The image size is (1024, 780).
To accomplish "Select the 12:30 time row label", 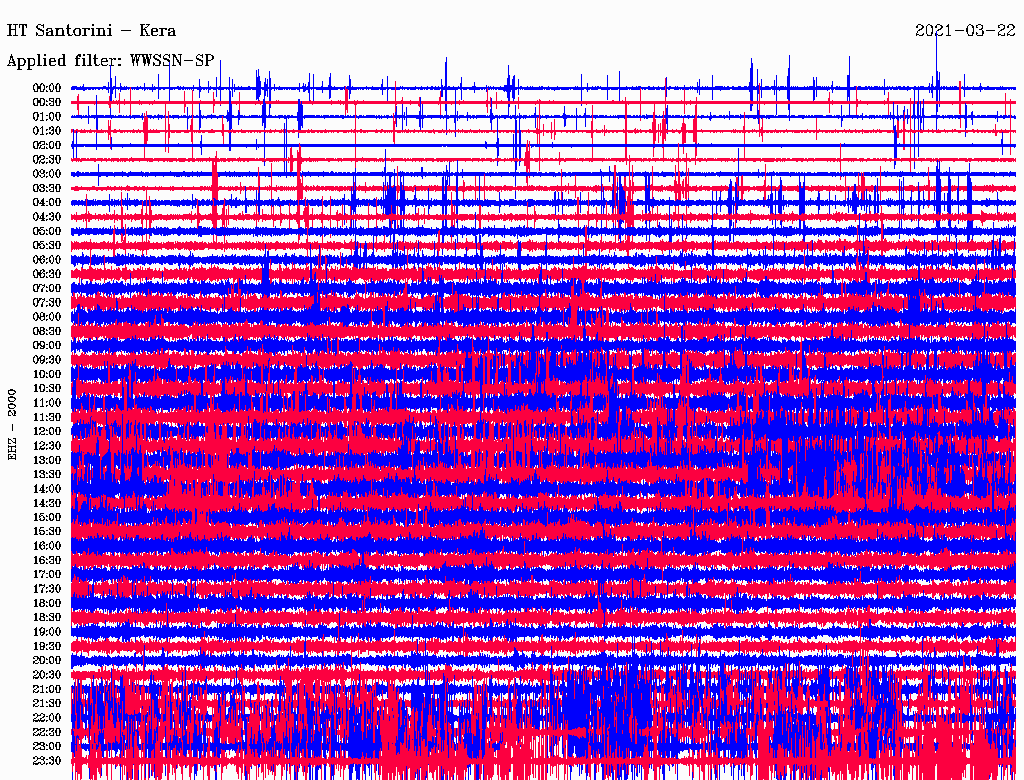I will point(47,446).
